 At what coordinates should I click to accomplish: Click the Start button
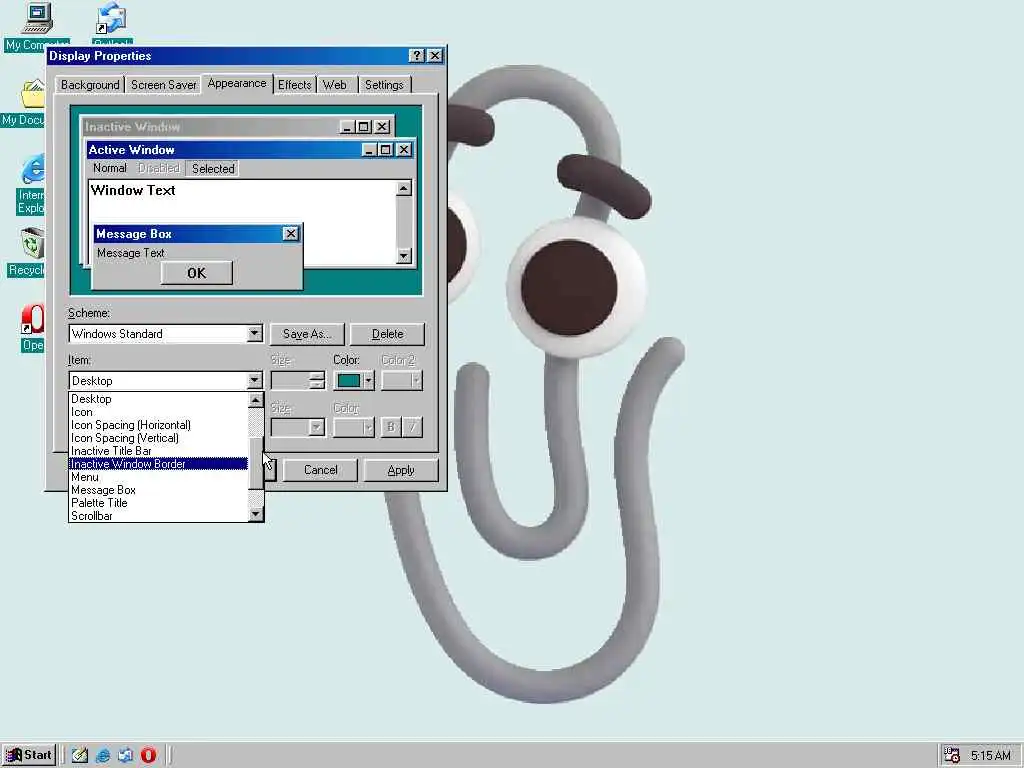point(29,755)
